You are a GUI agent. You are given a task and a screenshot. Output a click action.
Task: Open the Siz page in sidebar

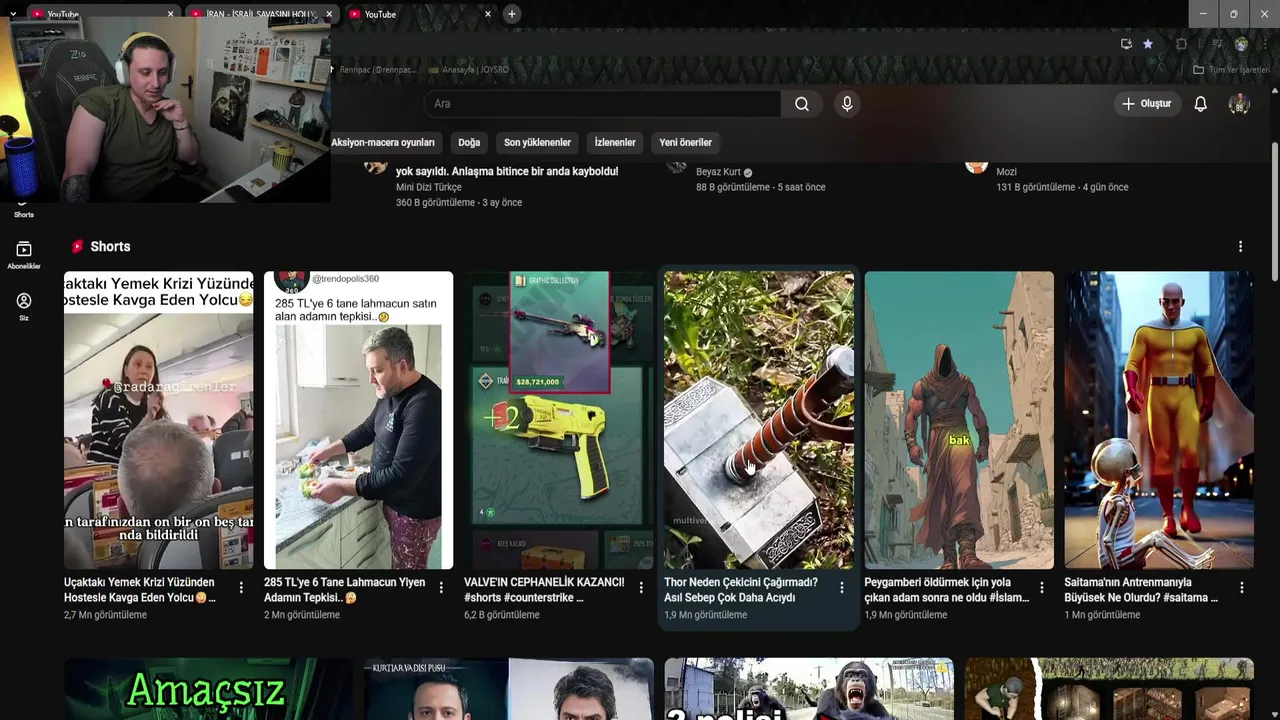(24, 307)
